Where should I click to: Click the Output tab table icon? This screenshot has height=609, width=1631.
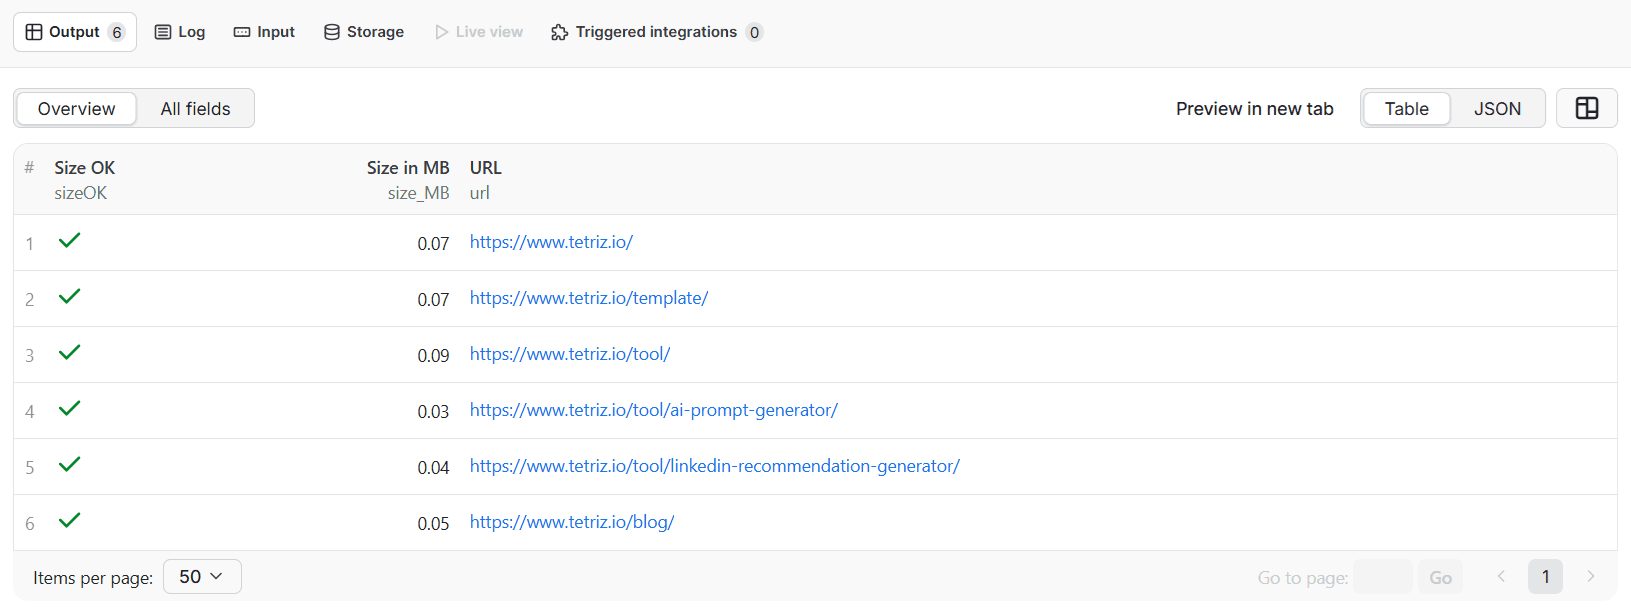(x=34, y=32)
